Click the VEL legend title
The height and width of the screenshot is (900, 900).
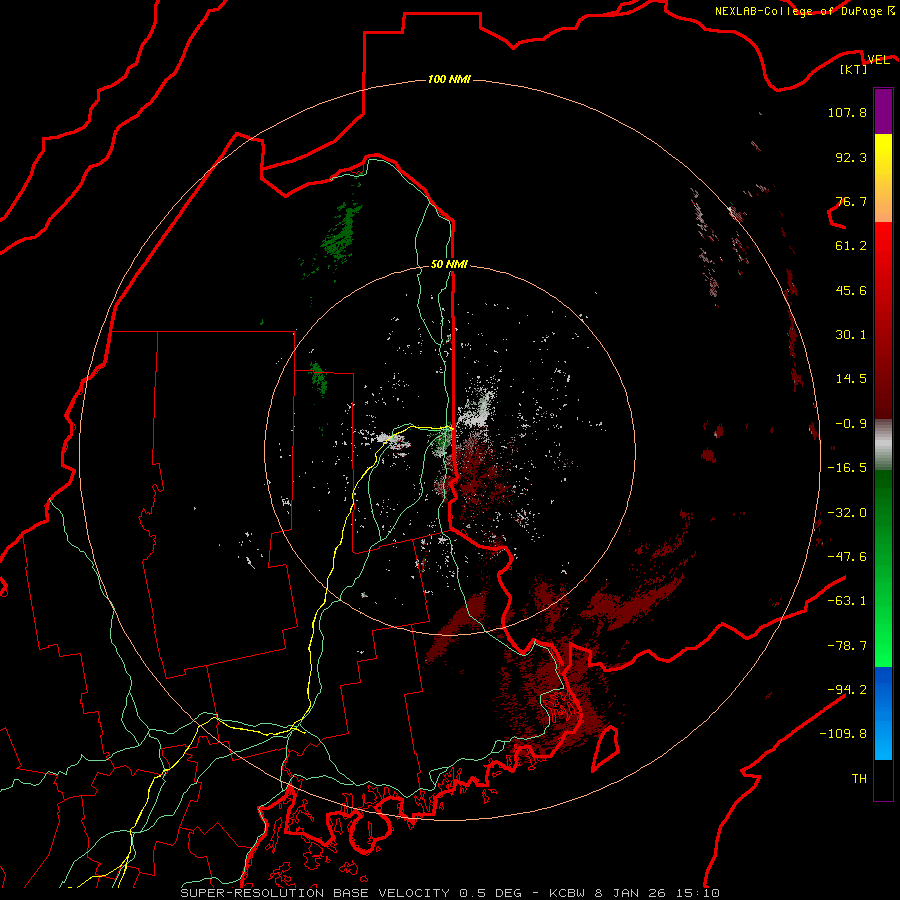coord(878,59)
